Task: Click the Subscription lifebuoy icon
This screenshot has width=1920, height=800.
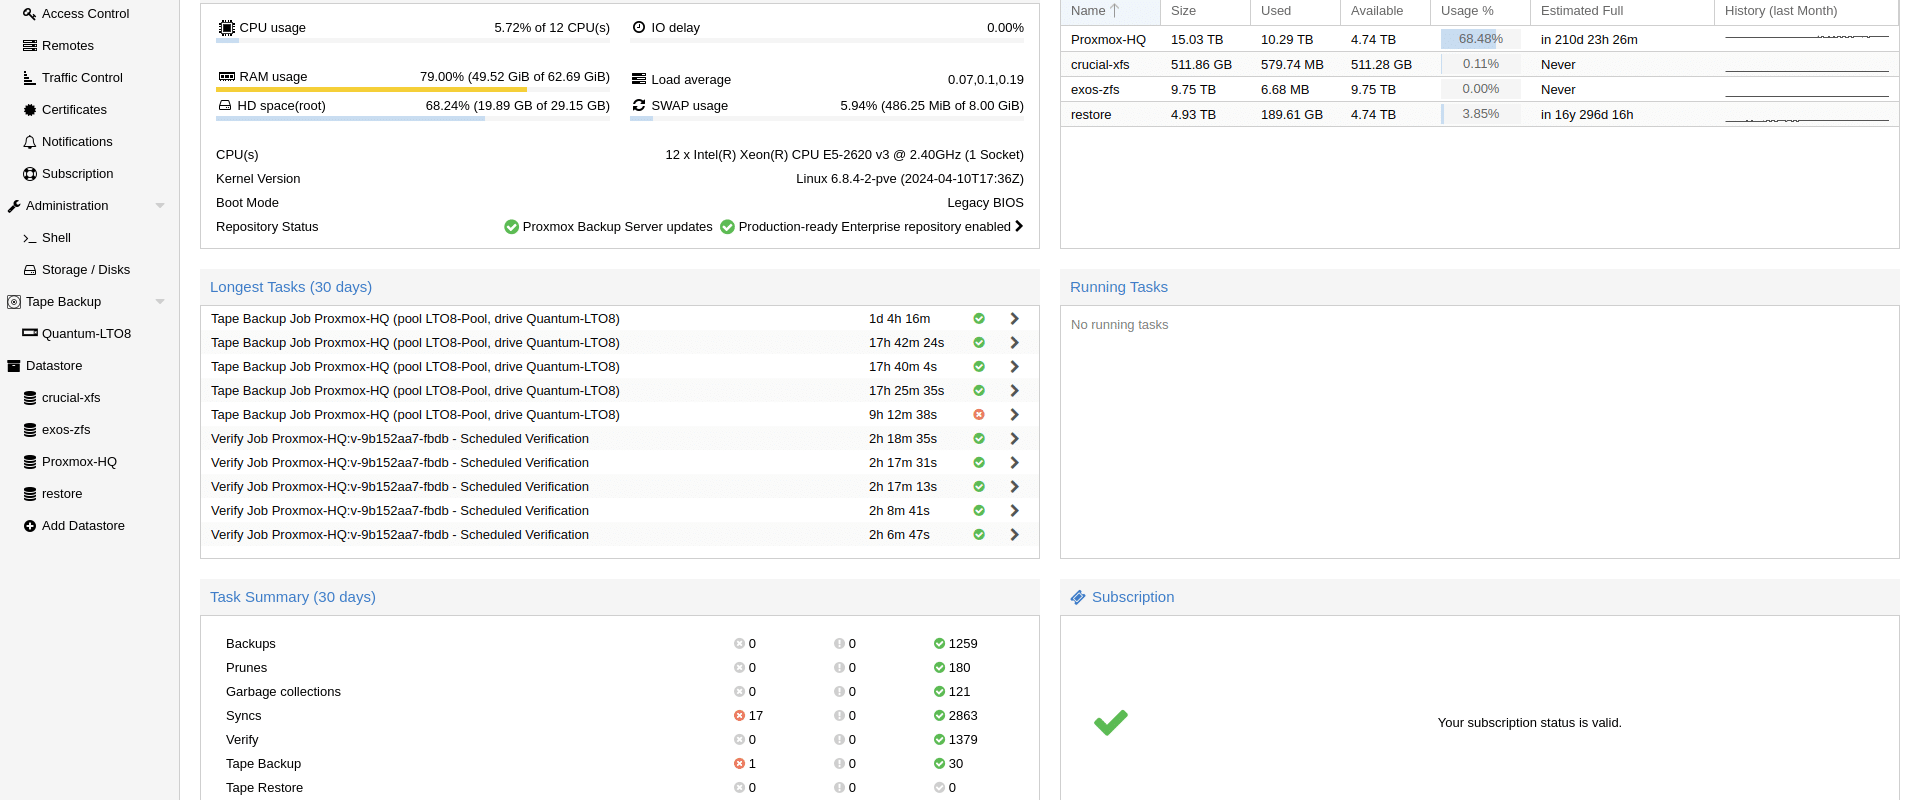Action: click(30, 174)
